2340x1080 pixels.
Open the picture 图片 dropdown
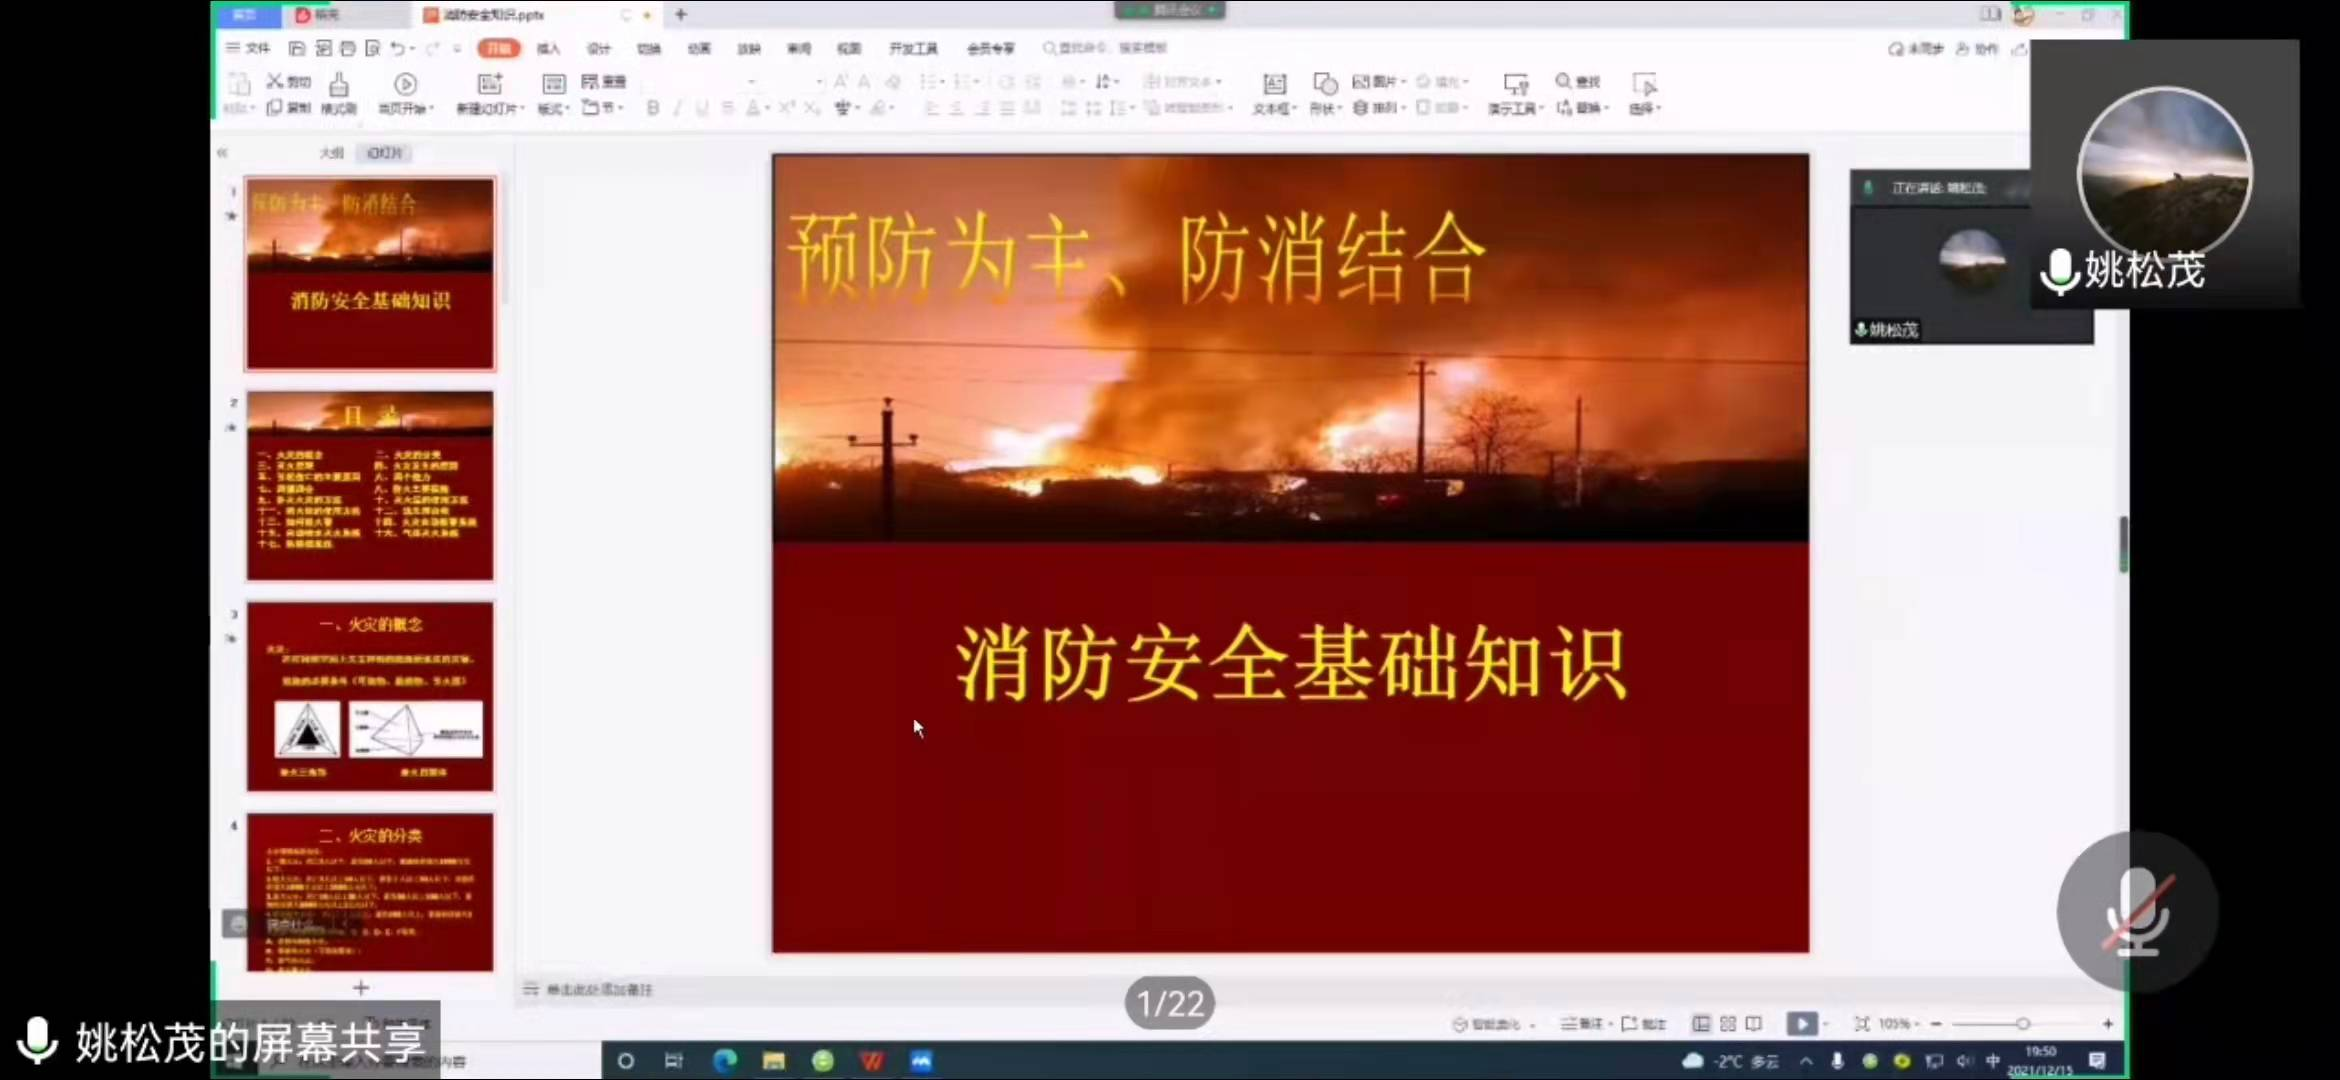point(1379,81)
